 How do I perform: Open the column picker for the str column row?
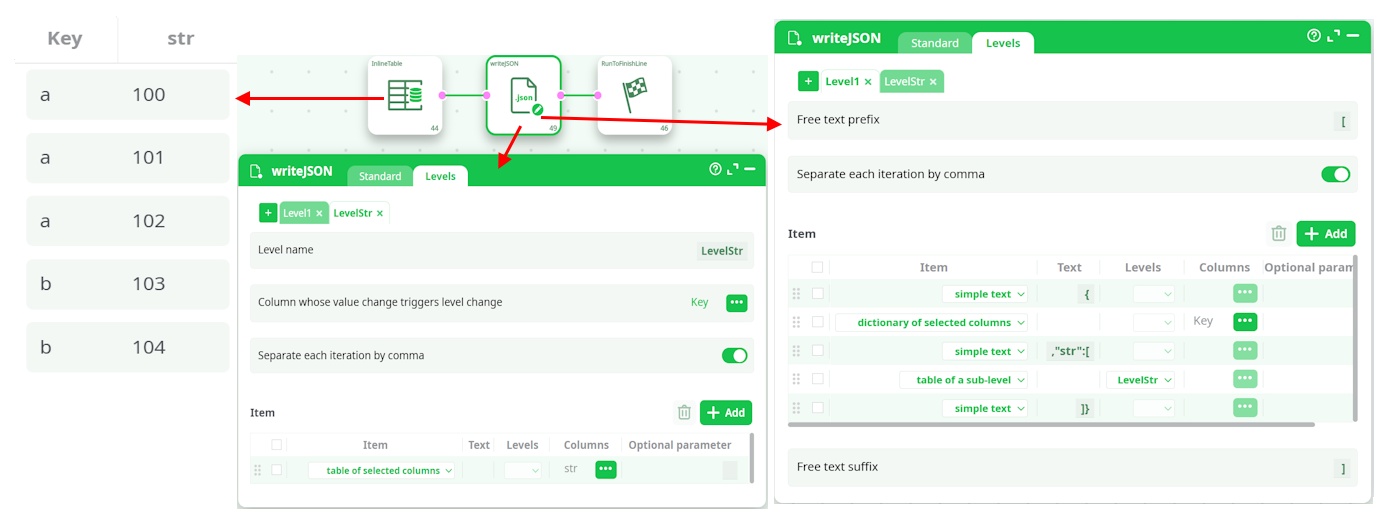tap(605, 470)
